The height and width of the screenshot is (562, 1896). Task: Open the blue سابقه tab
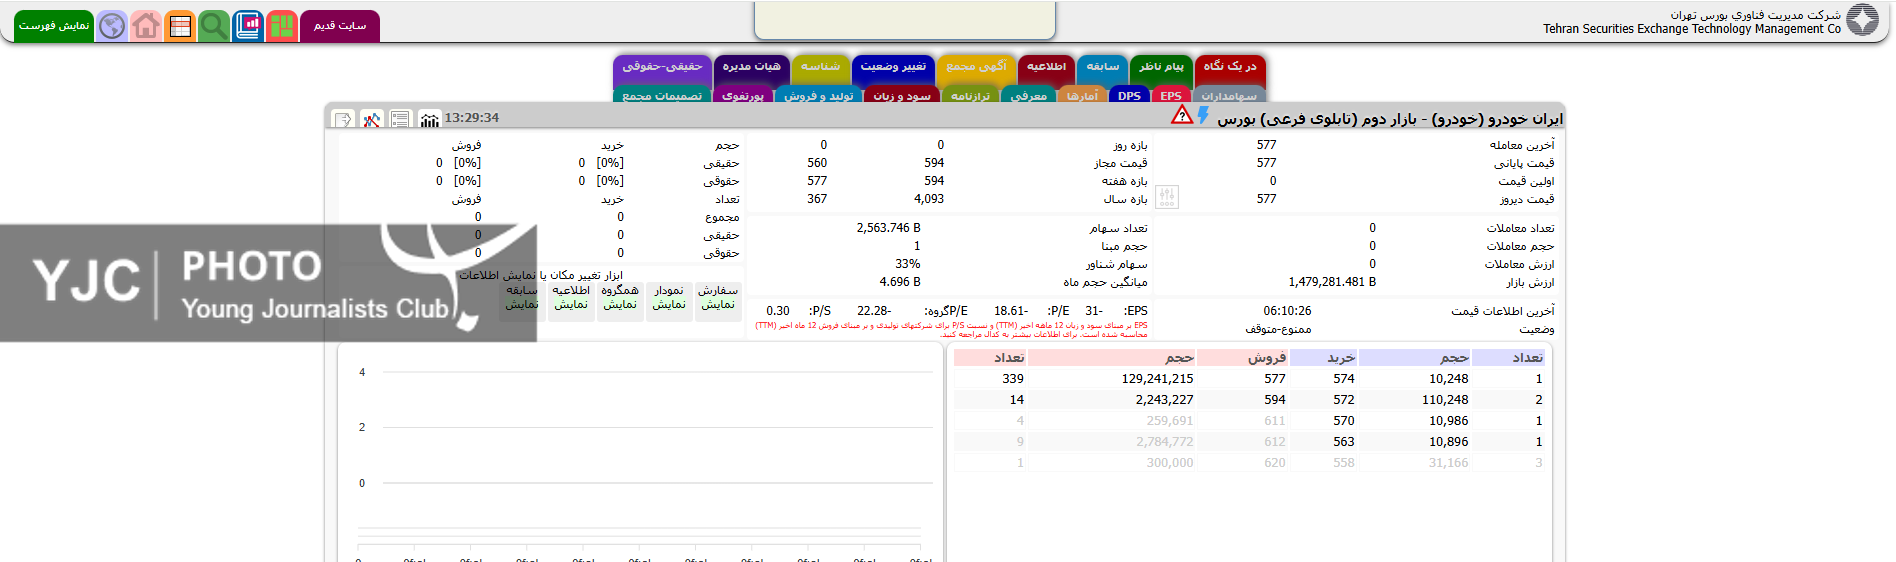[1103, 69]
